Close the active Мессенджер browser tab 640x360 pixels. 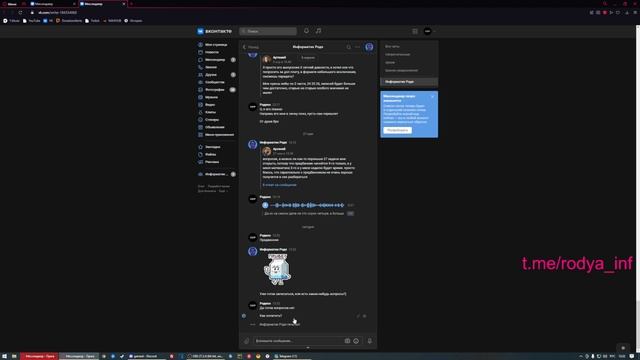coord(124,4)
